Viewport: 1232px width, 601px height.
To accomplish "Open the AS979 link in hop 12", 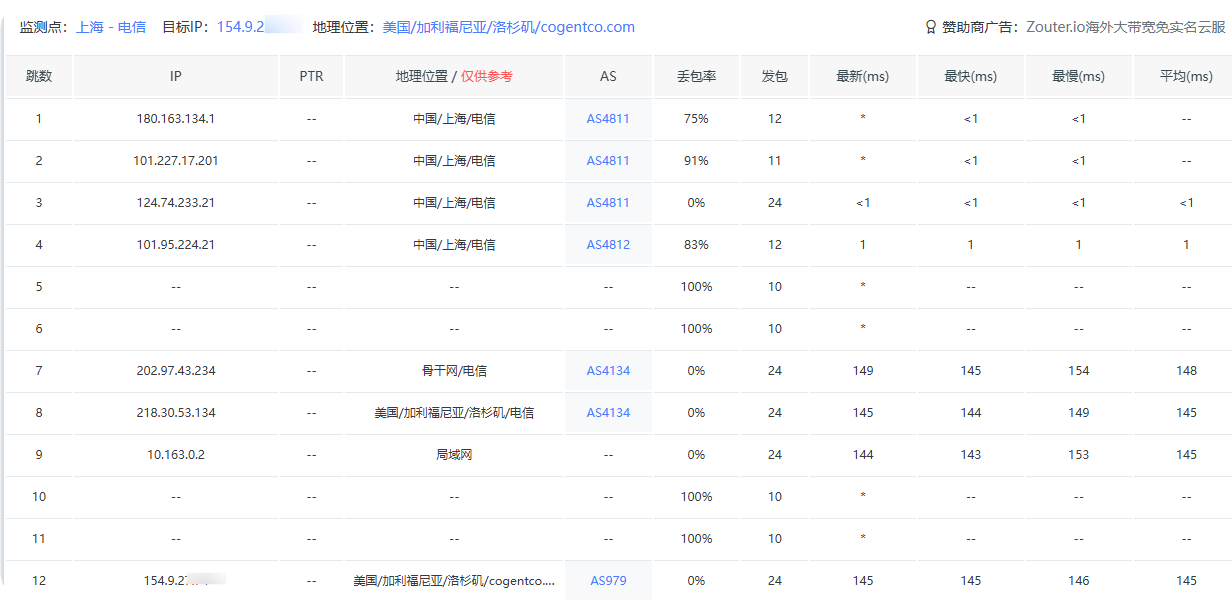I will click(x=608, y=581).
